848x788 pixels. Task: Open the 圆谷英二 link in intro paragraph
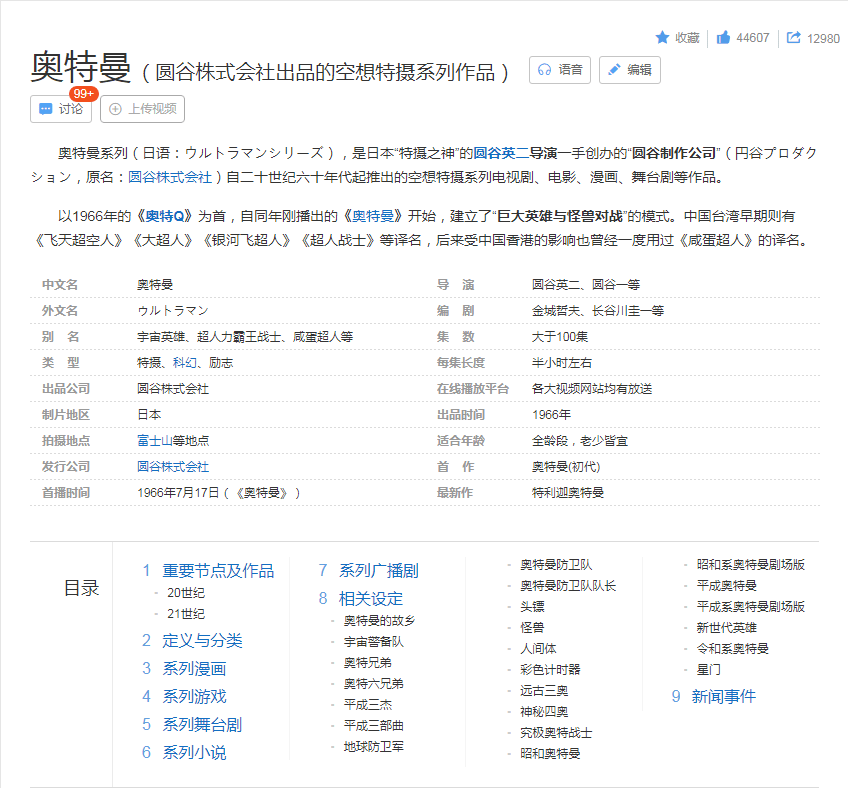[x=501, y=153]
